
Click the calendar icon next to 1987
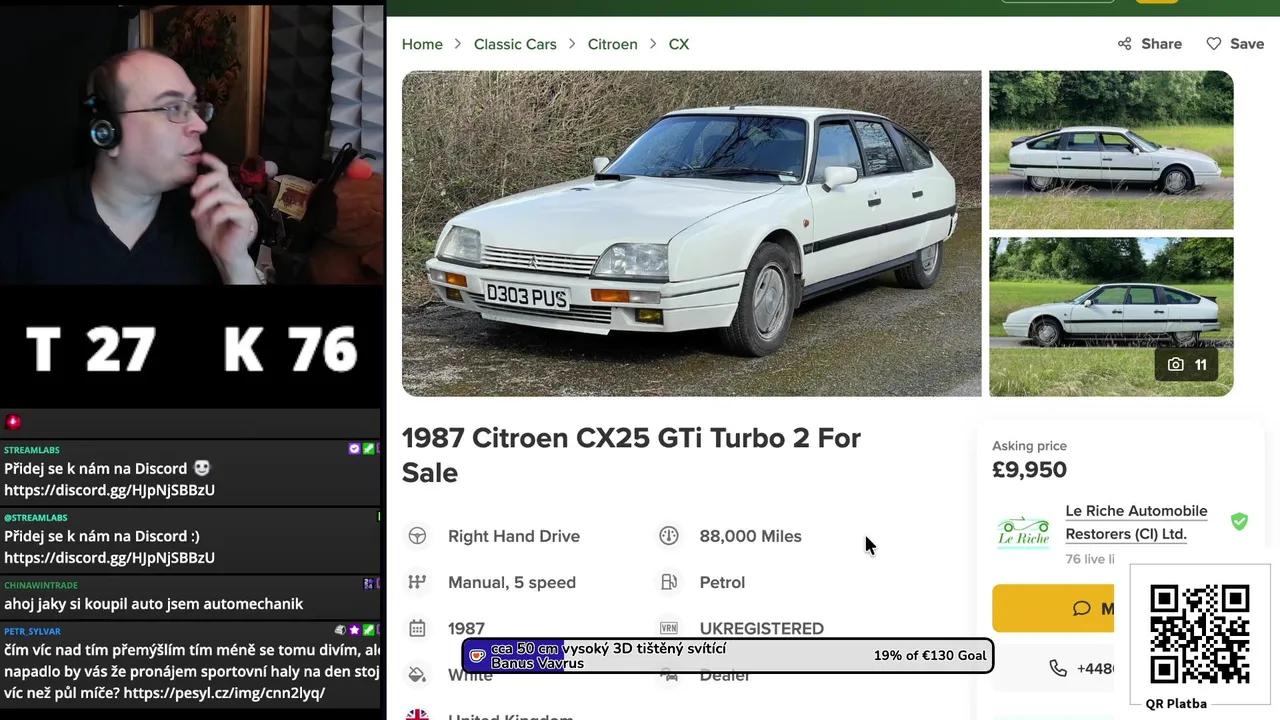pyautogui.click(x=417, y=628)
